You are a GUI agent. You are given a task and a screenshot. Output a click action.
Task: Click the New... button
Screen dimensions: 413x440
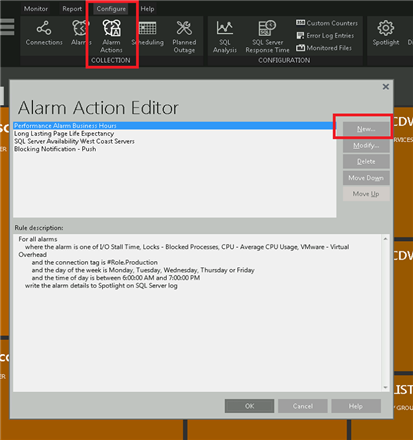(x=366, y=129)
